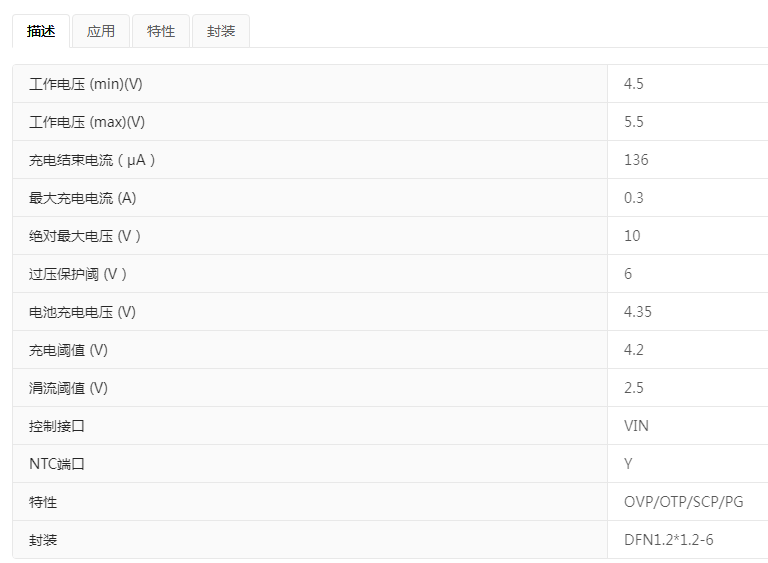This screenshot has height=563, width=768.
Task: Select the 0.3 charge current value
Action: click(x=634, y=198)
